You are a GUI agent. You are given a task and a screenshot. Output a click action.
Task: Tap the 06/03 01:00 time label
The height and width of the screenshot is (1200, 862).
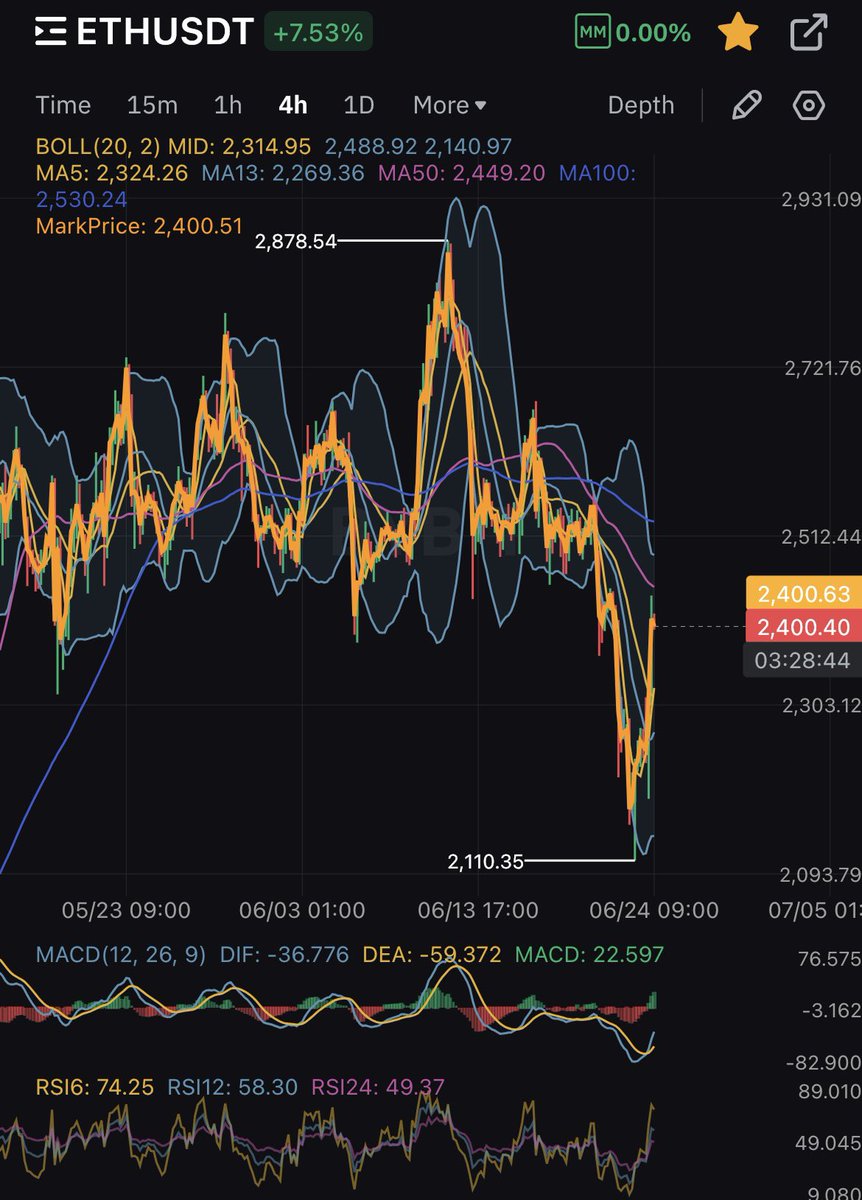[x=302, y=910]
